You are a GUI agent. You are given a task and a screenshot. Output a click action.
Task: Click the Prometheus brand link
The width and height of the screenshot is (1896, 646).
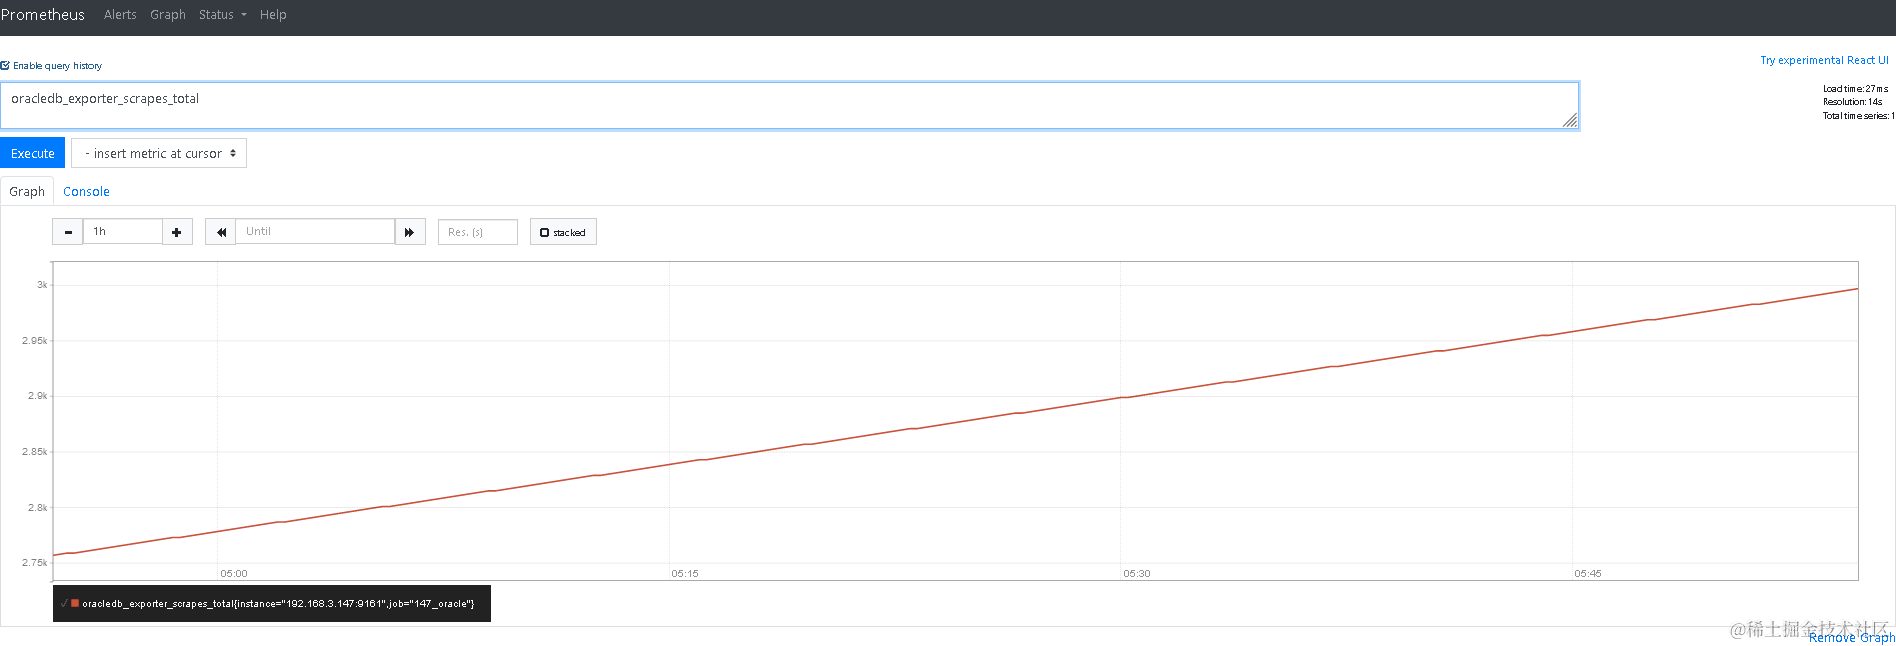(x=43, y=15)
